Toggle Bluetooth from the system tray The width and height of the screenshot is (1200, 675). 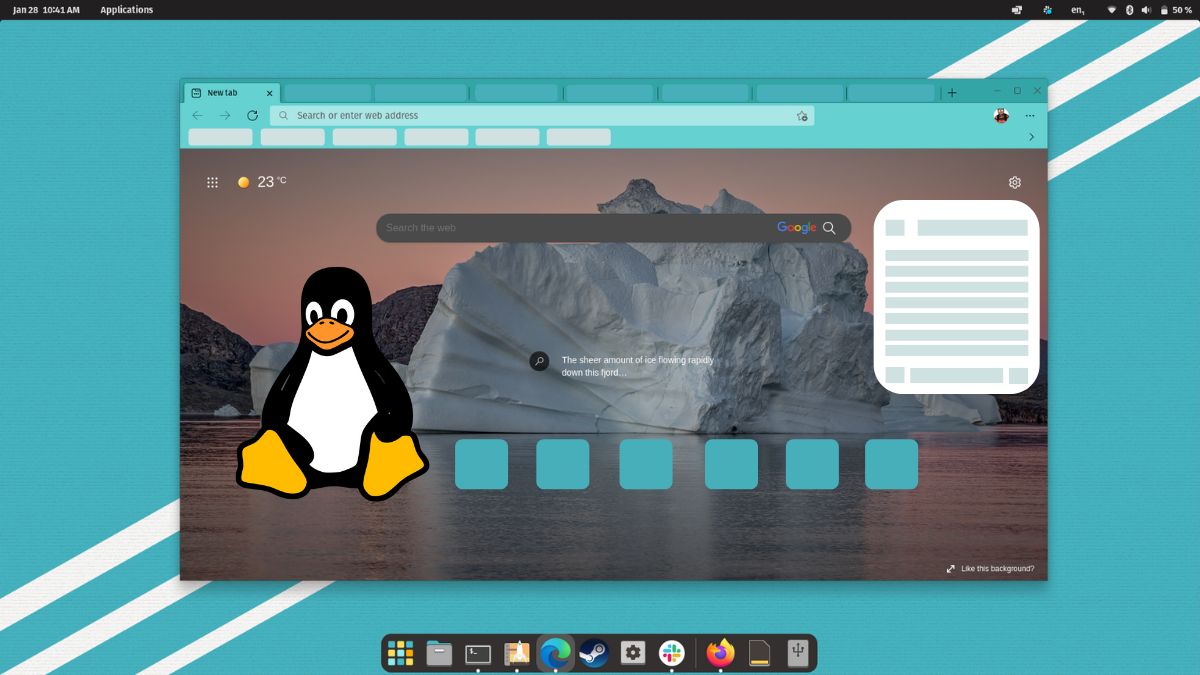point(1130,10)
